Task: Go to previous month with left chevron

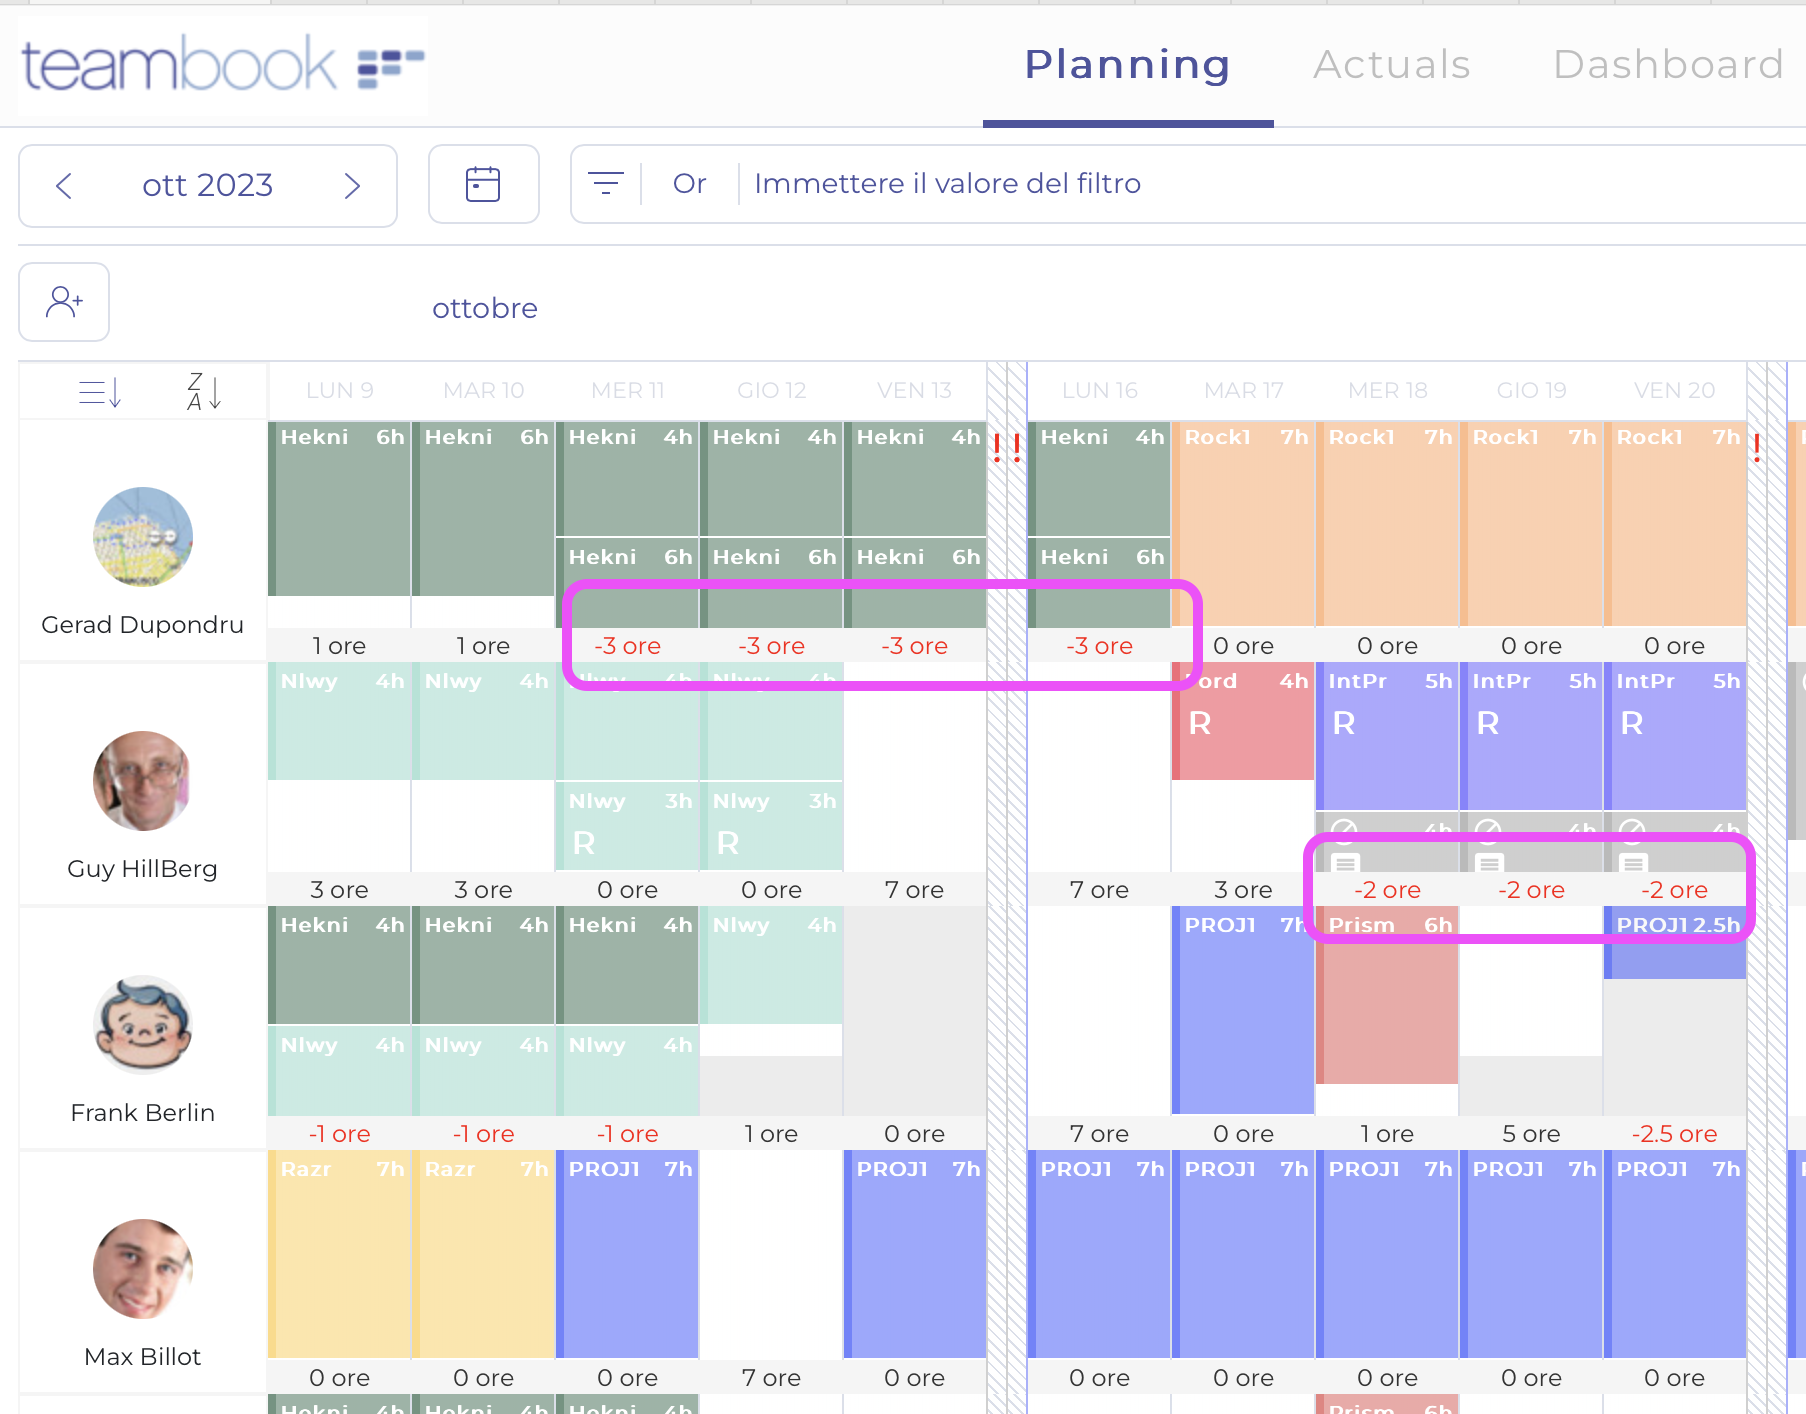Action: (x=64, y=186)
